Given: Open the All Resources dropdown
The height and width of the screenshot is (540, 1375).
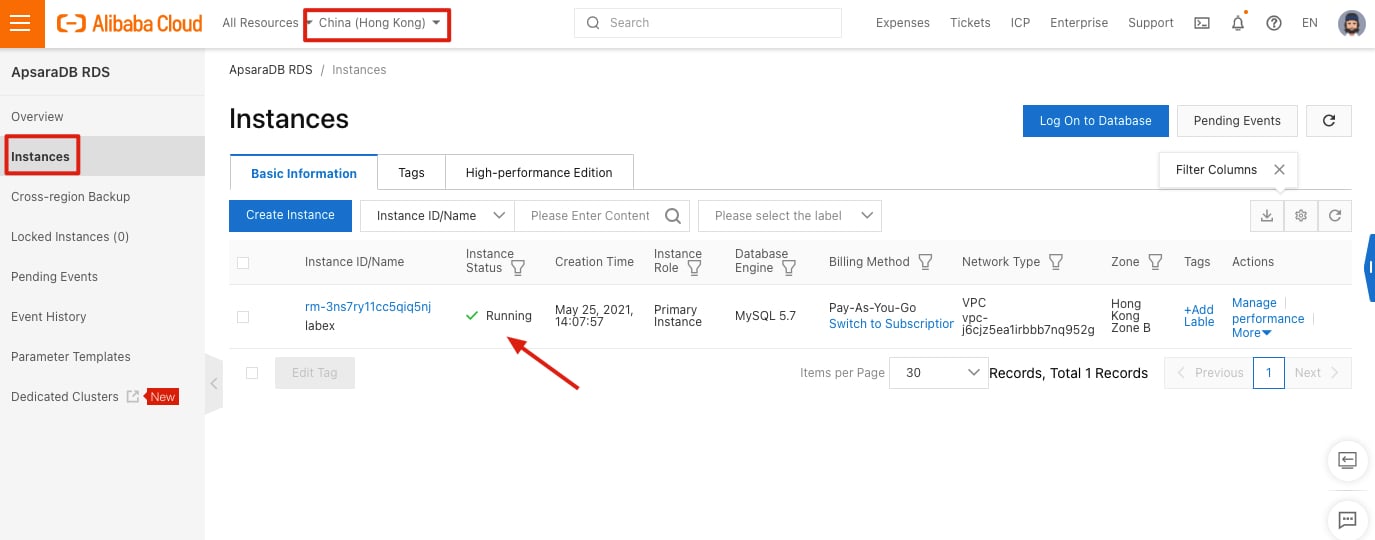Looking at the screenshot, I should (266, 23).
